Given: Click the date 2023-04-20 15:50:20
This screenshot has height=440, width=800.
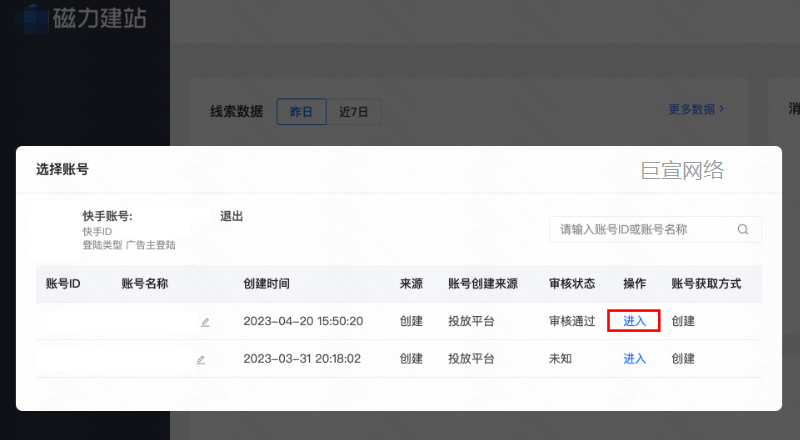Looking at the screenshot, I should tap(303, 321).
